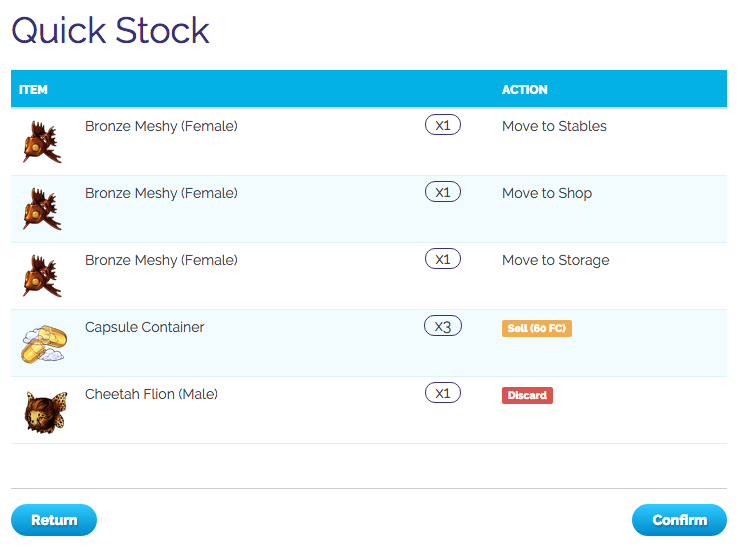The image size is (741, 554).
Task: Click the X3 quantity badge for Capsule Container
Action: (x=443, y=326)
